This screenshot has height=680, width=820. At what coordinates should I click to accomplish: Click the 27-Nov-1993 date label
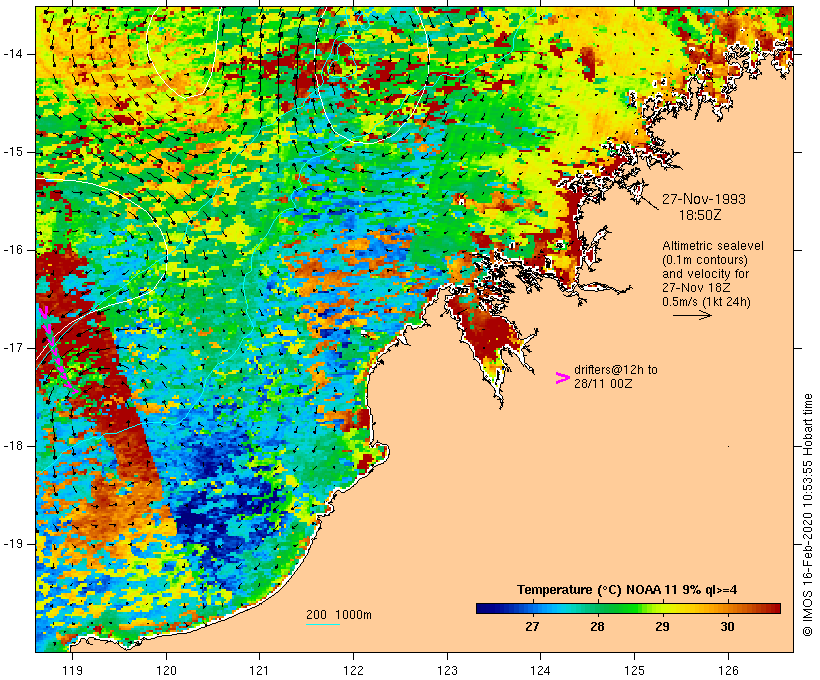(703, 199)
